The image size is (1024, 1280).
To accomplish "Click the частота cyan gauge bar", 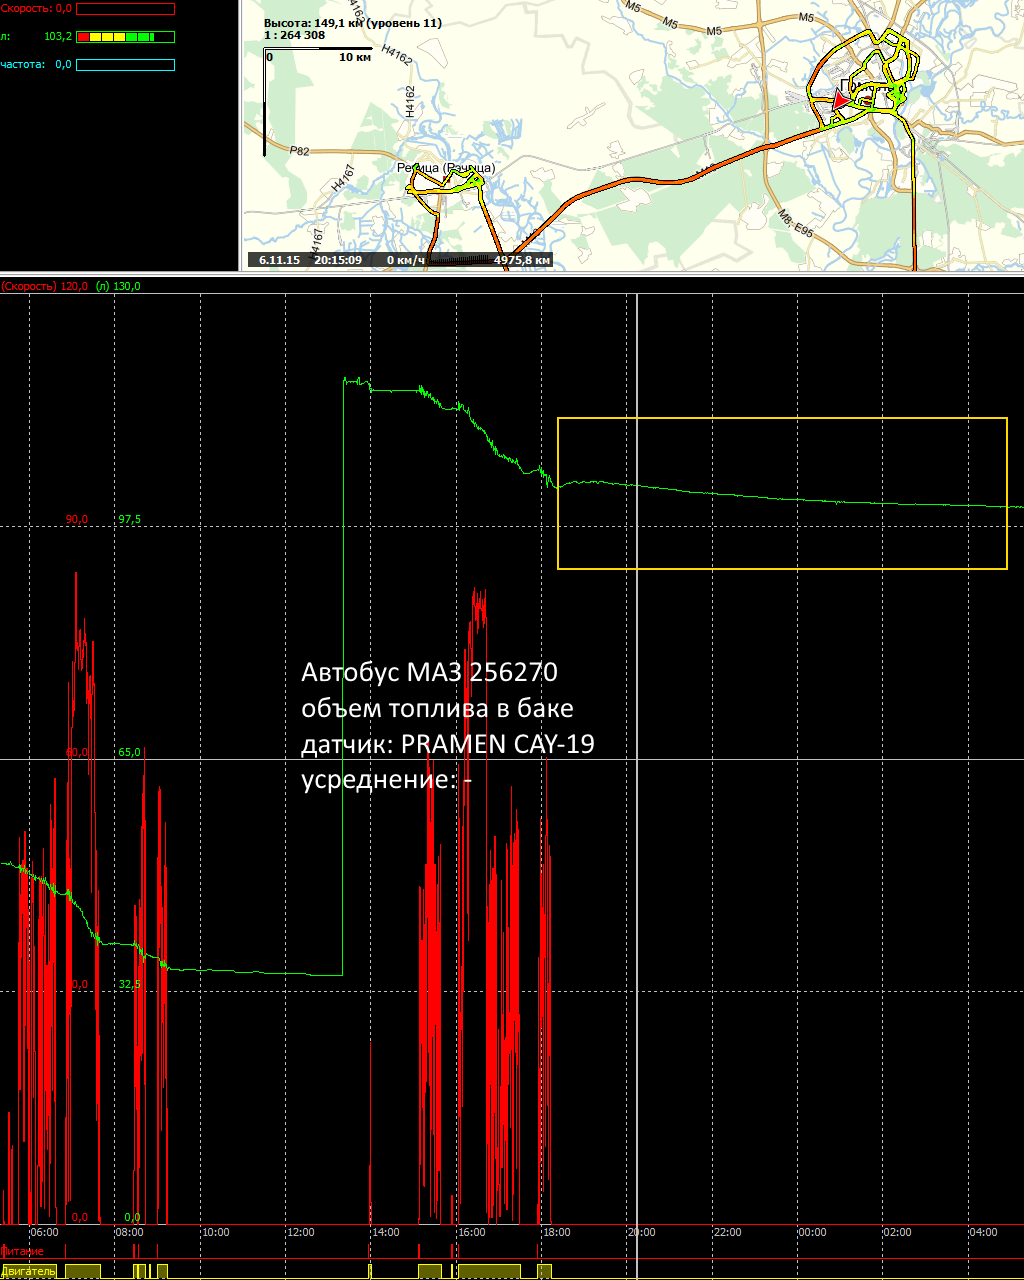I will [x=126, y=65].
